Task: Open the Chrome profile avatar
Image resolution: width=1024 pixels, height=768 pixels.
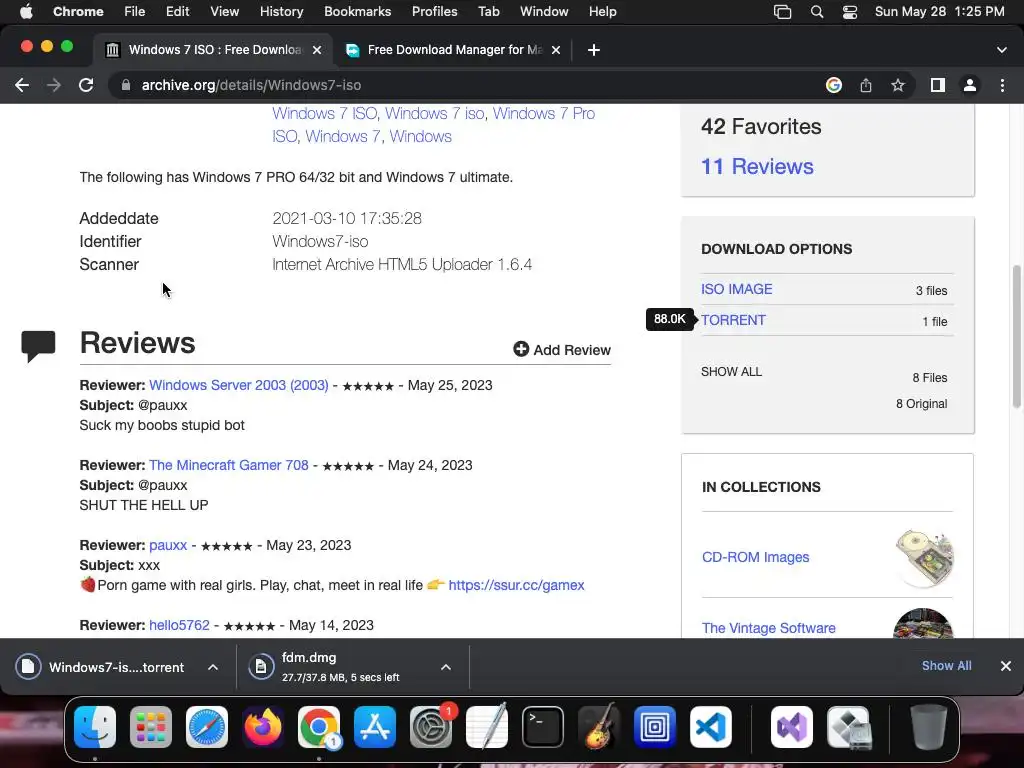Action: pyautogui.click(x=970, y=85)
